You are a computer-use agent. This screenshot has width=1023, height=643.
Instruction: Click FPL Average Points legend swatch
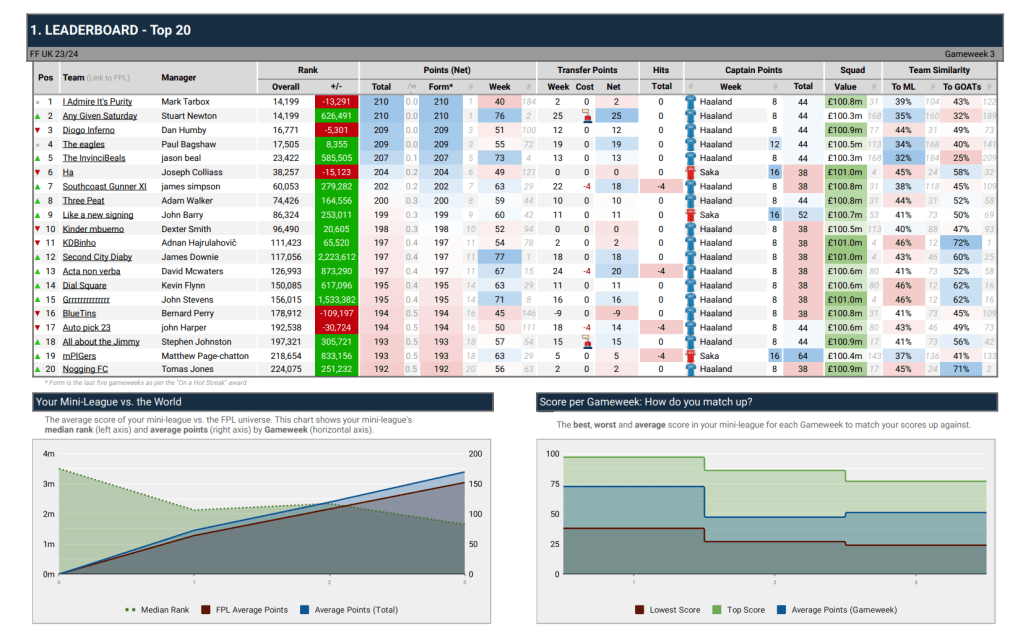tap(206, 609)
